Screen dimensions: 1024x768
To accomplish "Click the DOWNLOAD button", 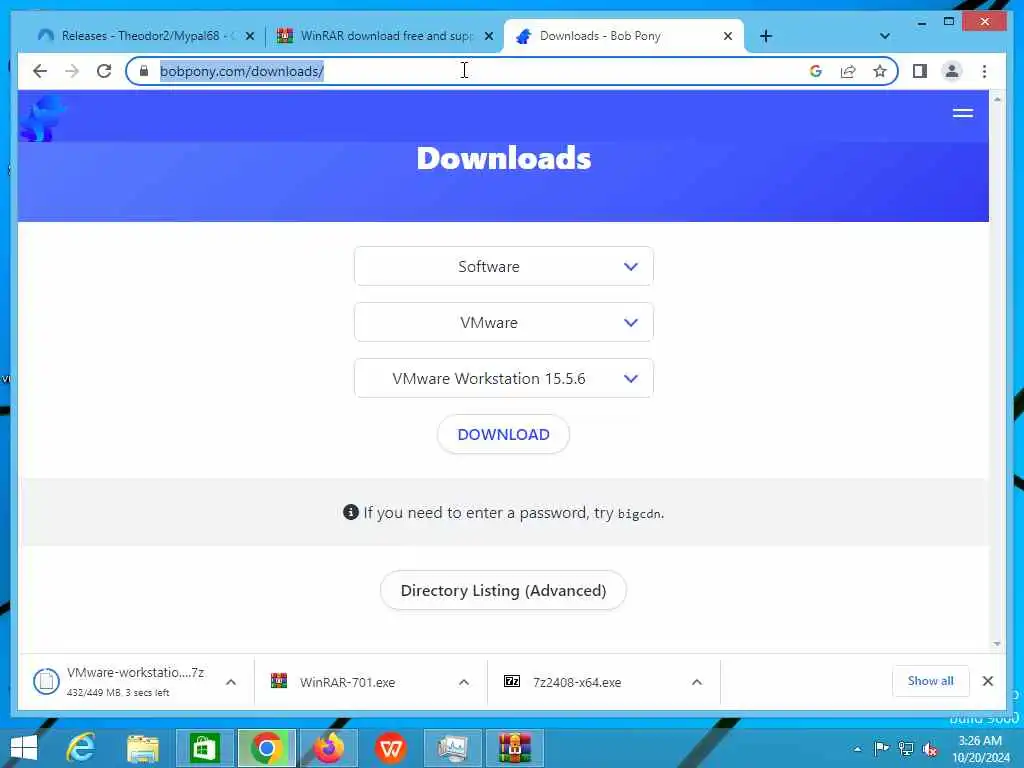I will point(504,434).
